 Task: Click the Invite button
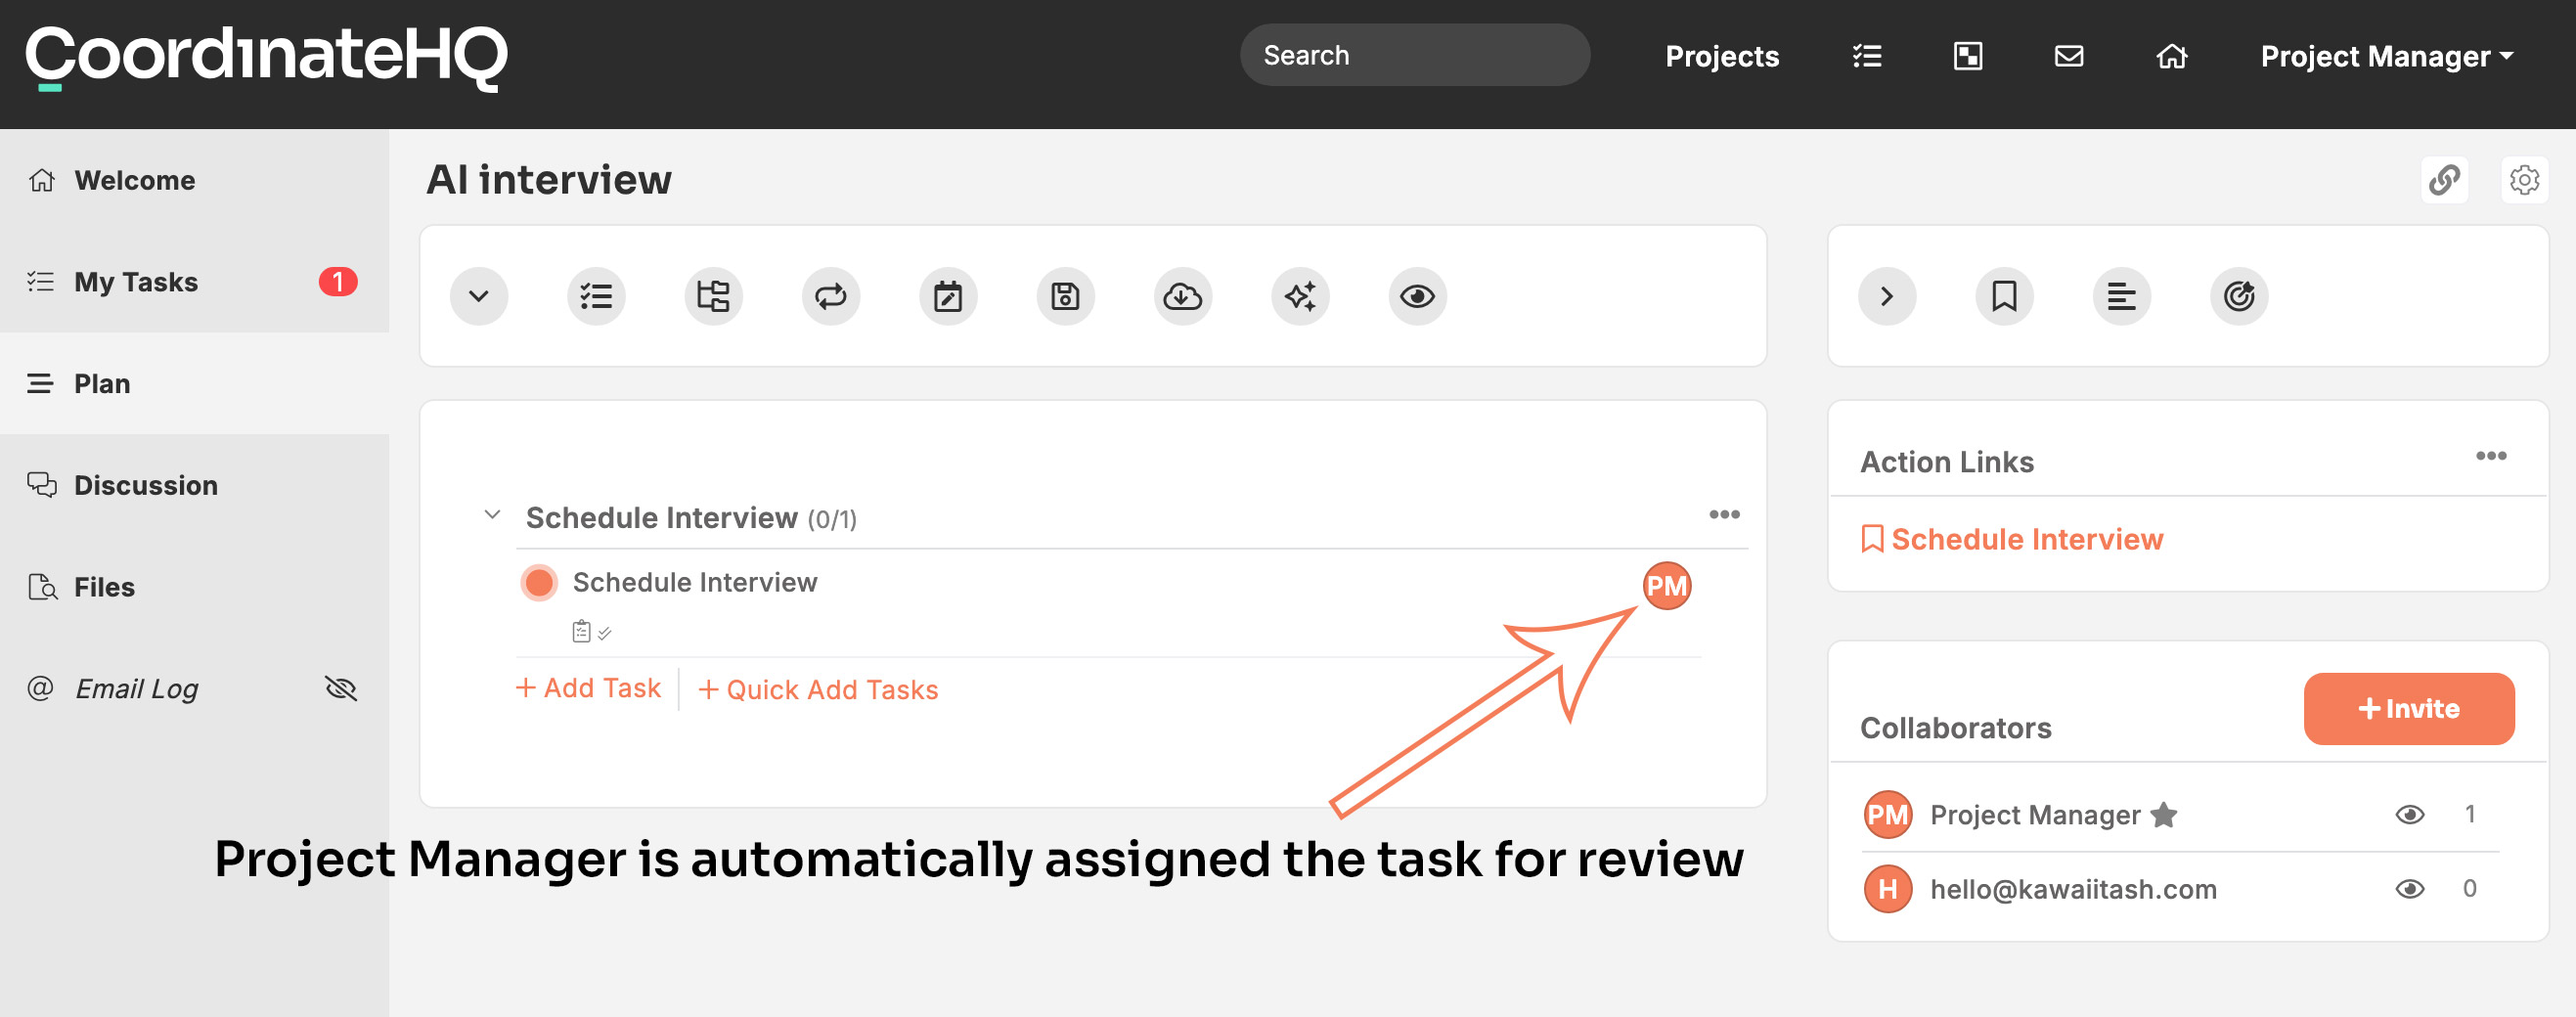[2409, 709]
